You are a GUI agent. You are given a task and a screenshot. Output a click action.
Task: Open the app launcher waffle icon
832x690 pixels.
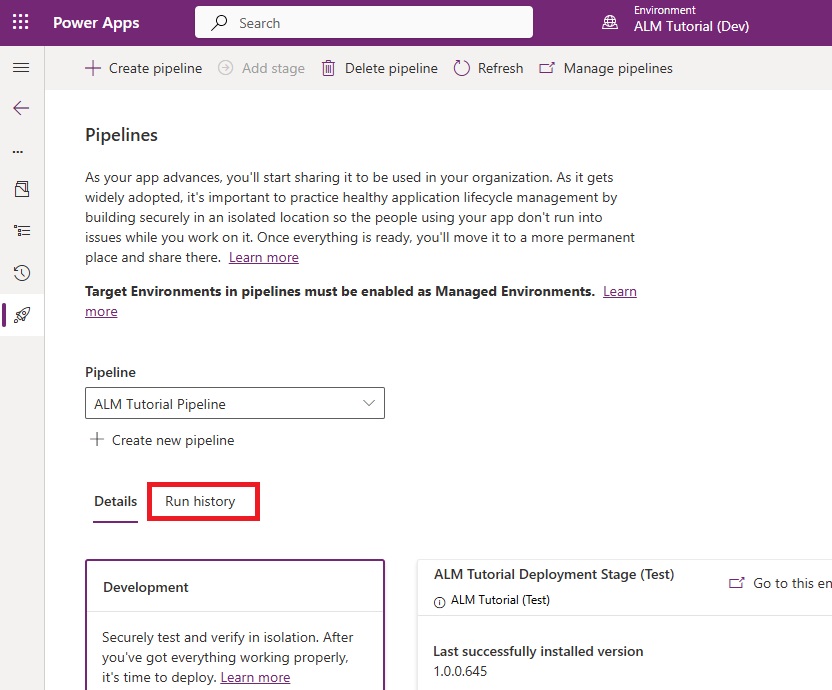[21, 22]
